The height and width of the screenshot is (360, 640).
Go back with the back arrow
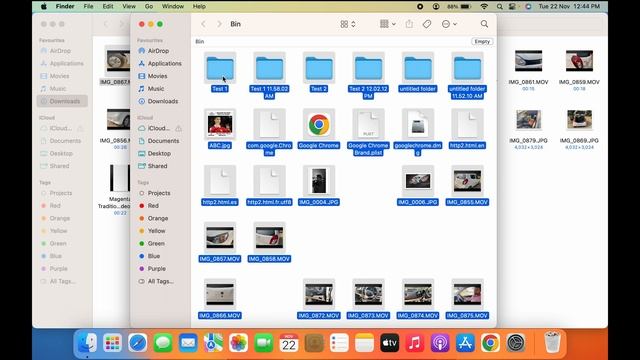pyautogui.click(x=203, y=24)
